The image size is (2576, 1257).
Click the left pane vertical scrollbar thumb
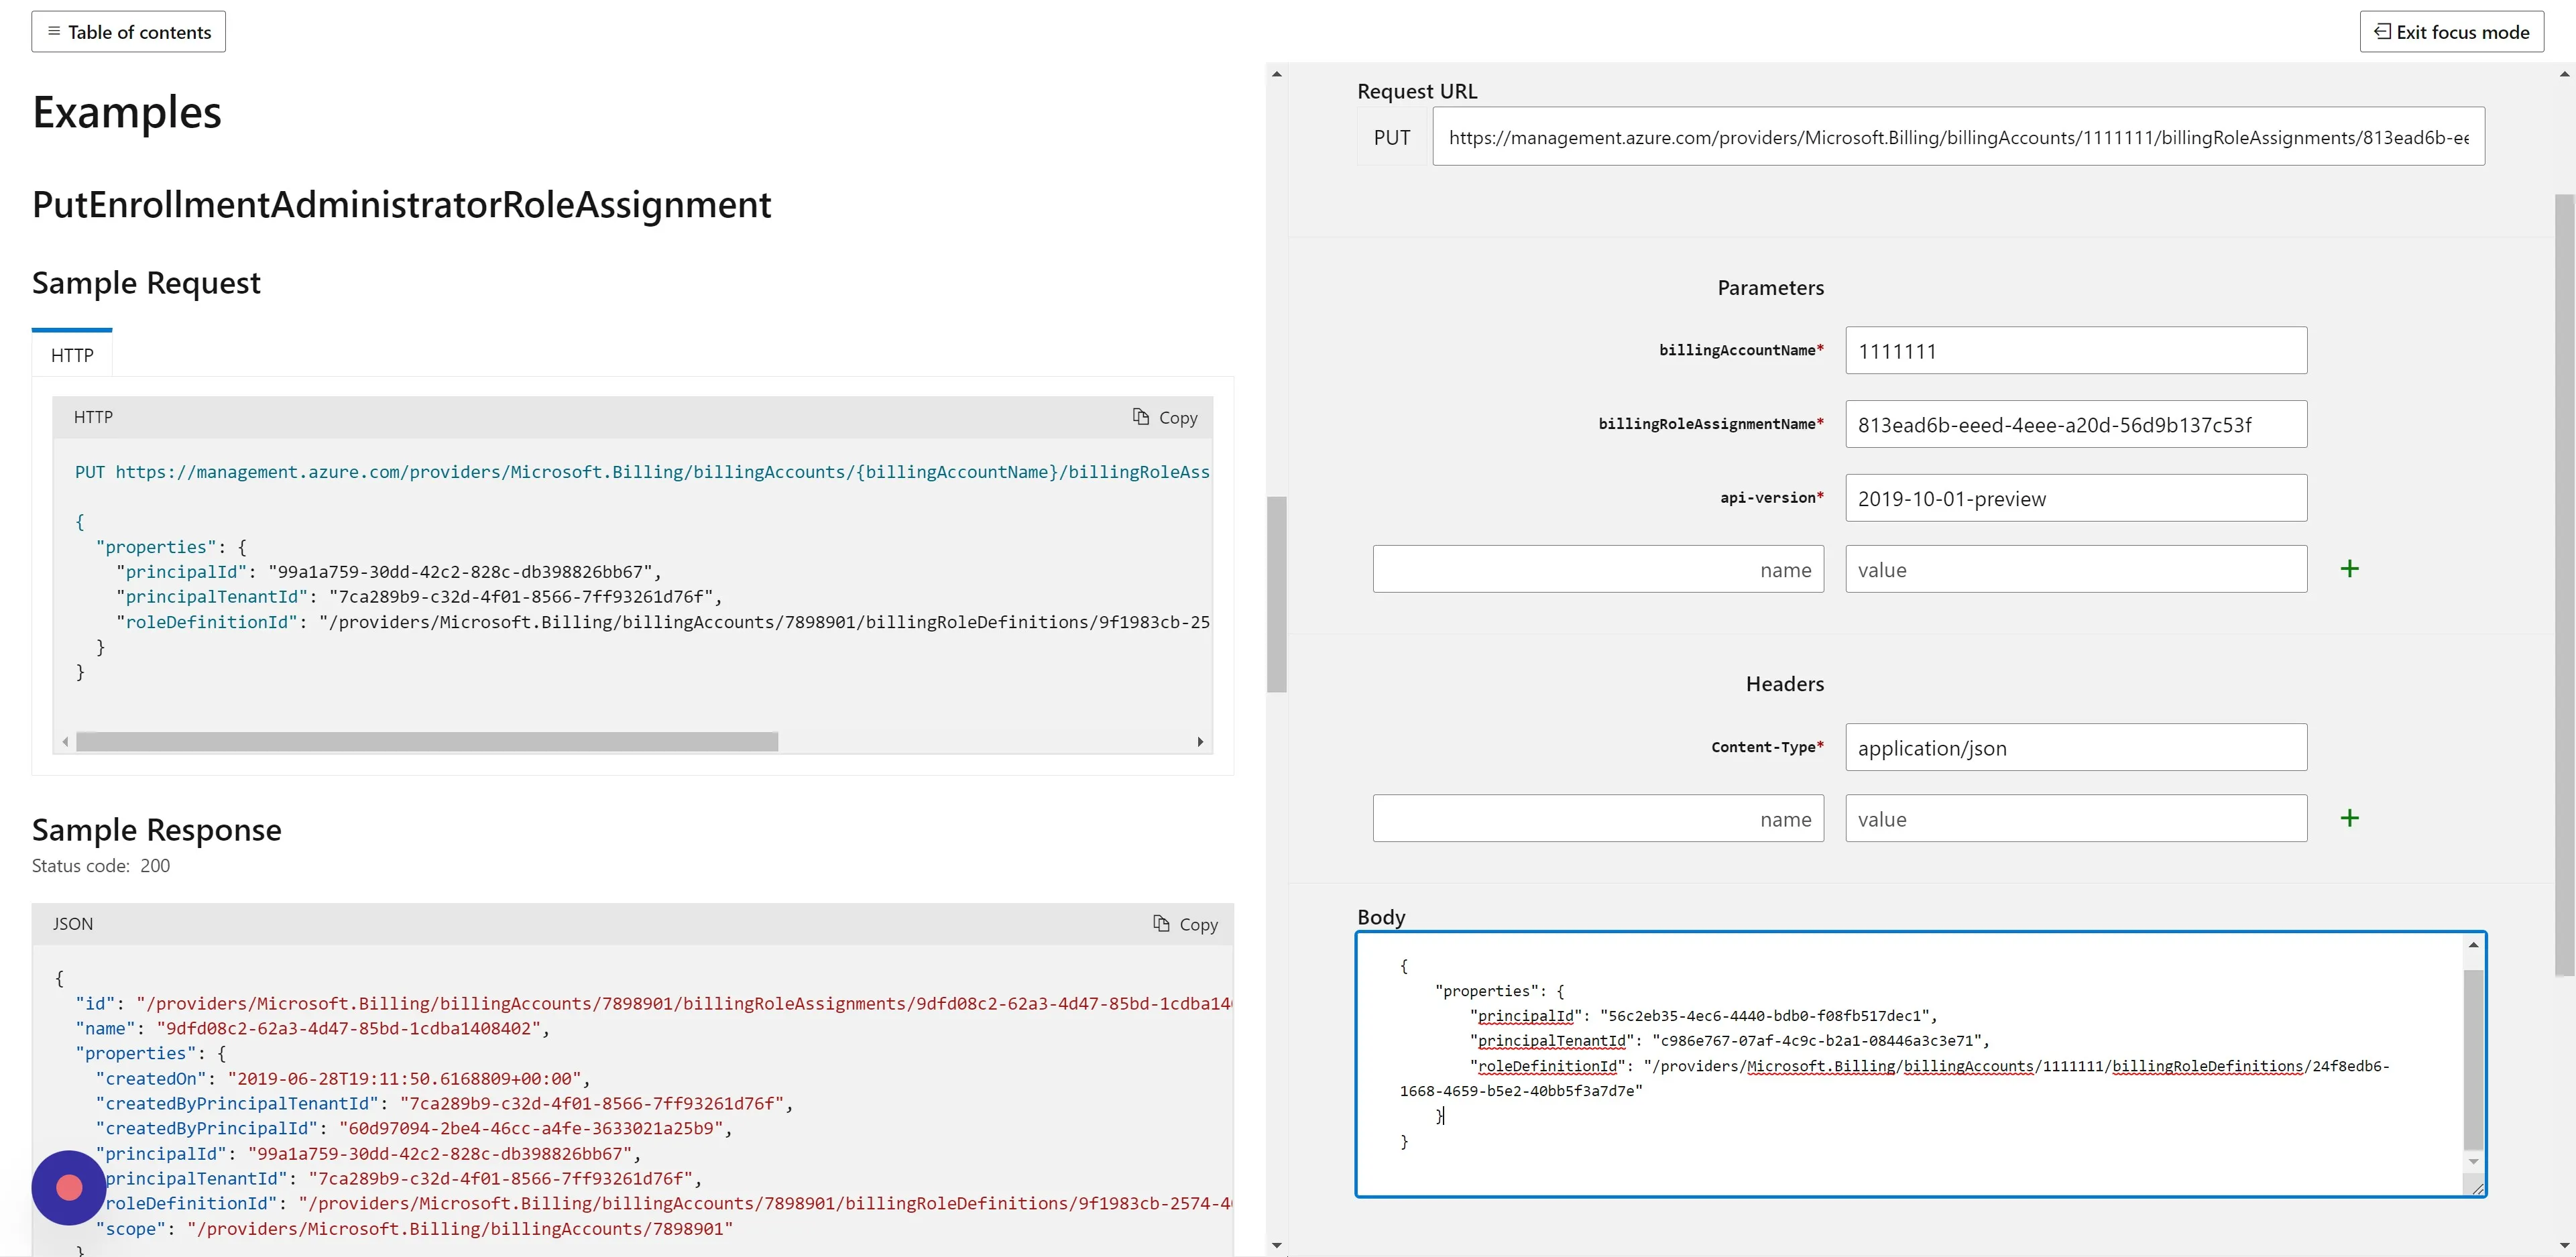pyautogui.click(x=1276, y=594)
